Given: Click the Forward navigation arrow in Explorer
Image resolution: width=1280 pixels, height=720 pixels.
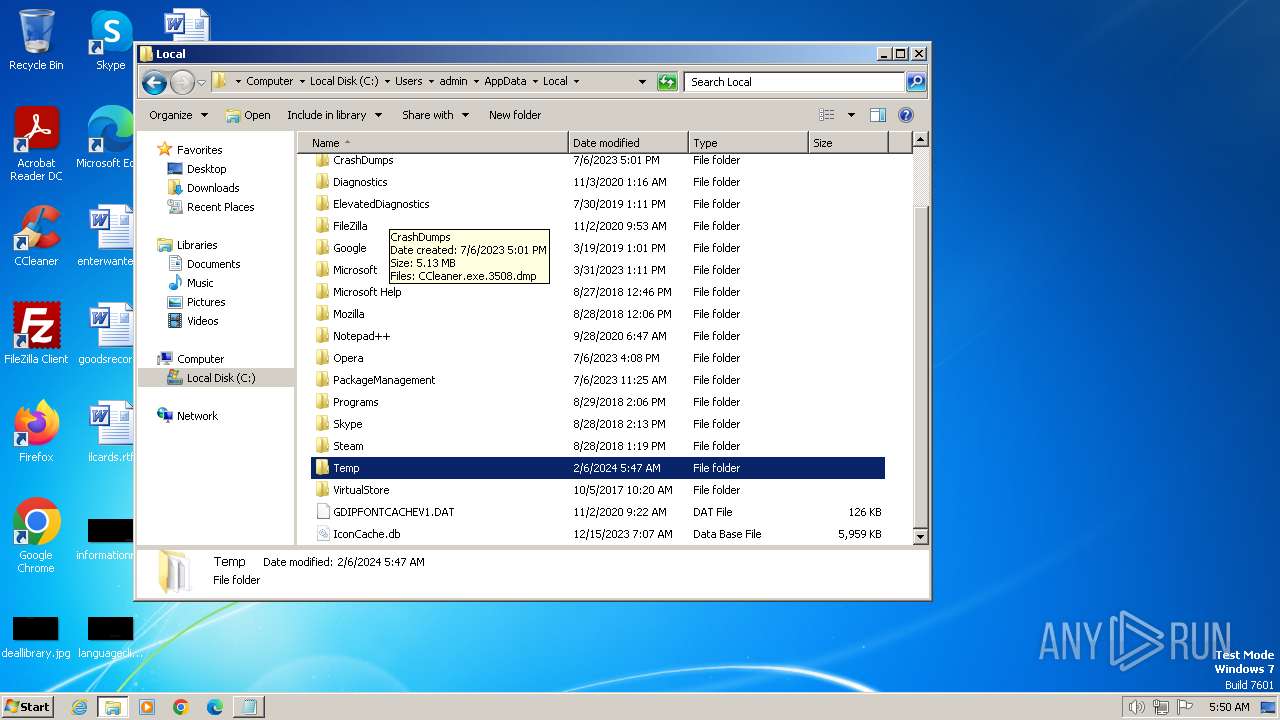Looking at the screenshot, I should click(x=182, y=82).
